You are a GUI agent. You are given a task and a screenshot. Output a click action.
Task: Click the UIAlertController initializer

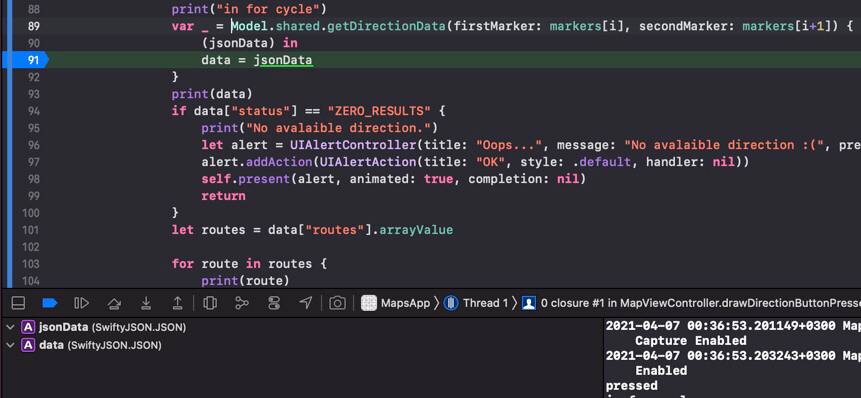click(353, 145)
